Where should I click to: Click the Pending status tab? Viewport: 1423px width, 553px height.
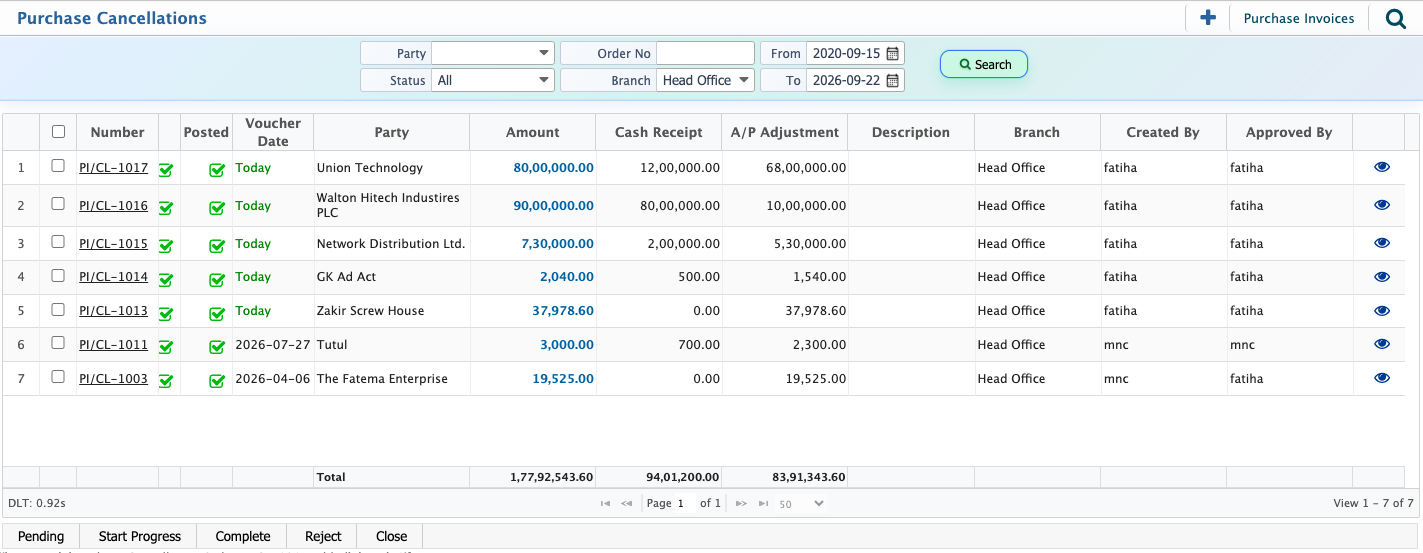[41, 536]
